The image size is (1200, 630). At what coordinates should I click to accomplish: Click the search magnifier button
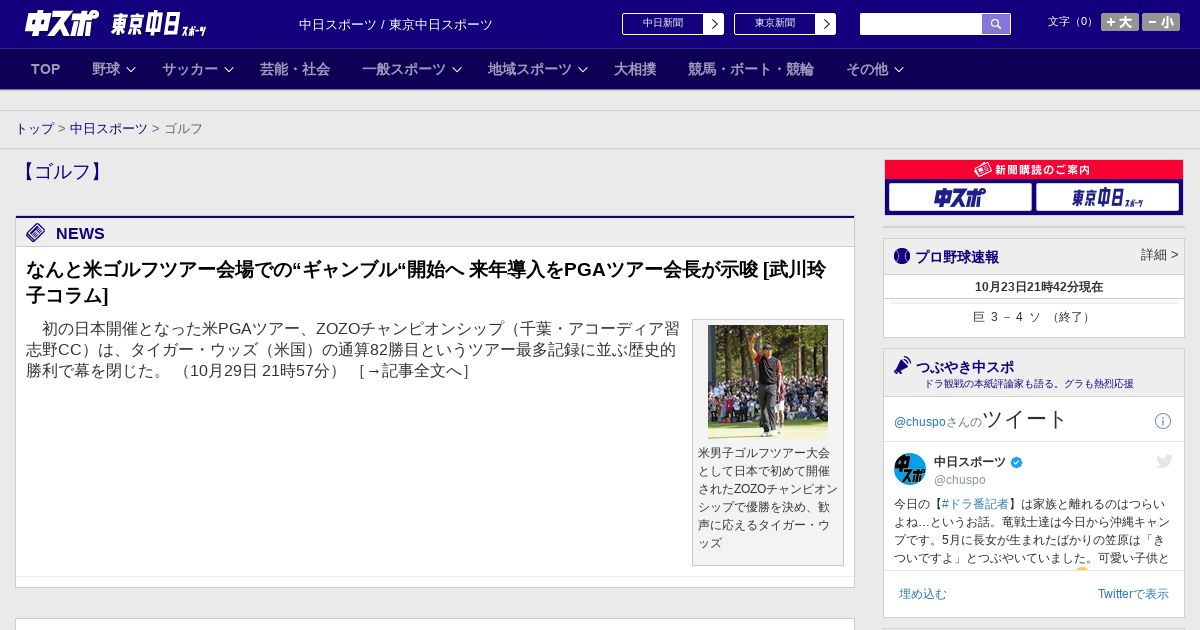(x=996, y=24)
